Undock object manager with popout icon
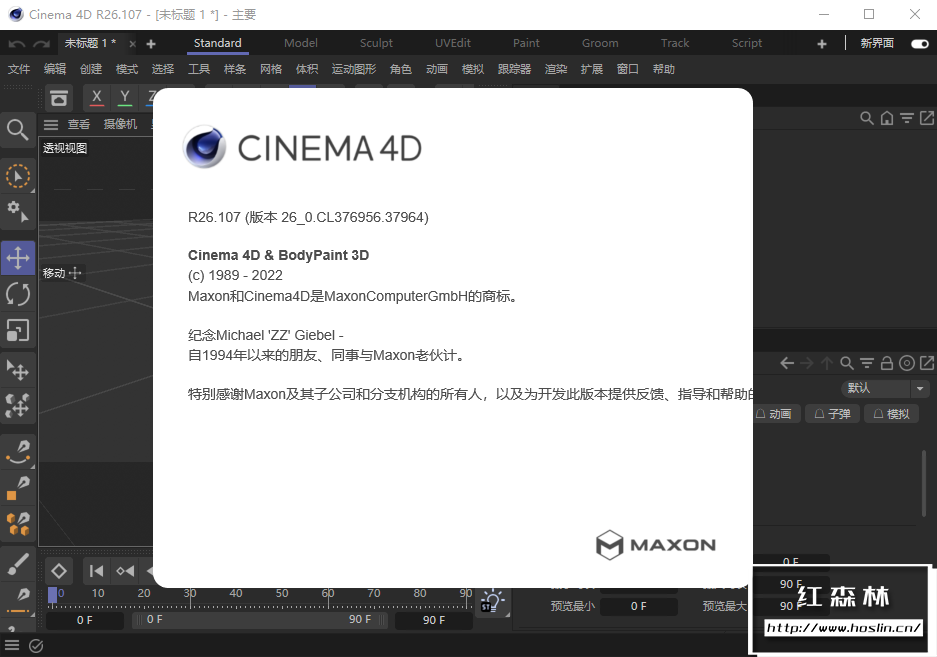Viewport: 937px width, 657px height. 926,118
